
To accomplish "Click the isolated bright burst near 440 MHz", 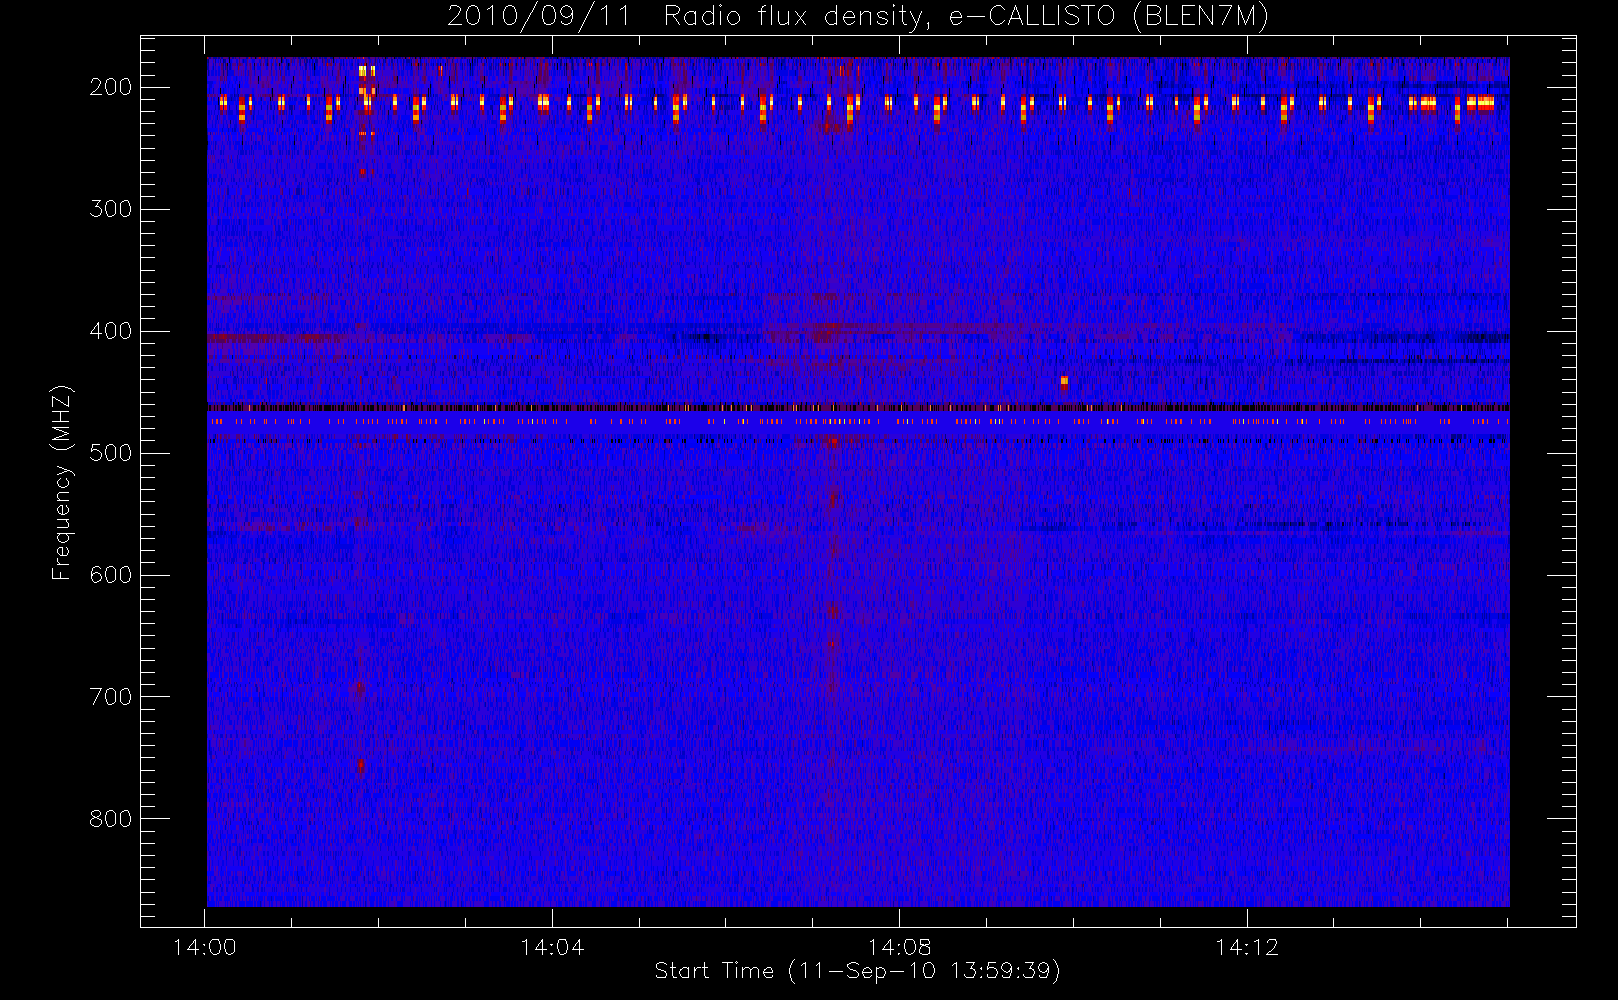I will tap(1064, 381).
